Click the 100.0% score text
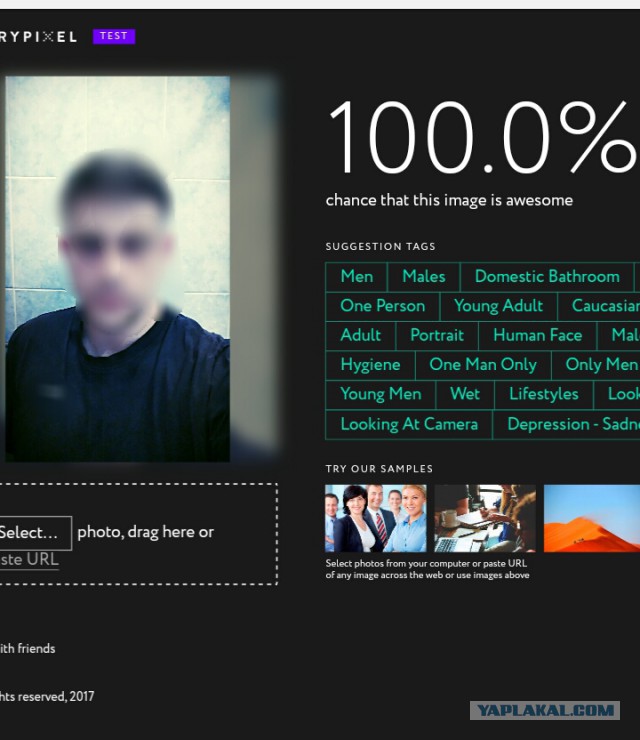This screenshot has height=740, width=640. tap(482, 137)
